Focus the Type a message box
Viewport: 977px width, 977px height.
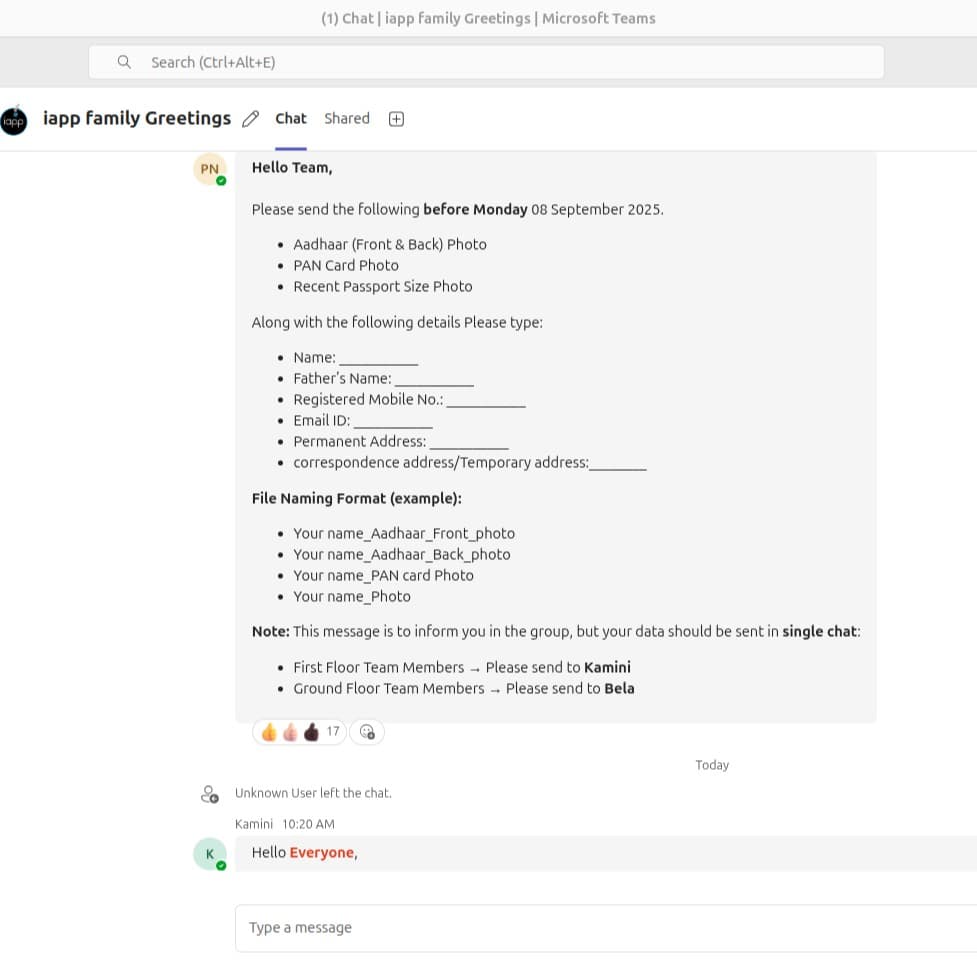click(x=606, y=928)
